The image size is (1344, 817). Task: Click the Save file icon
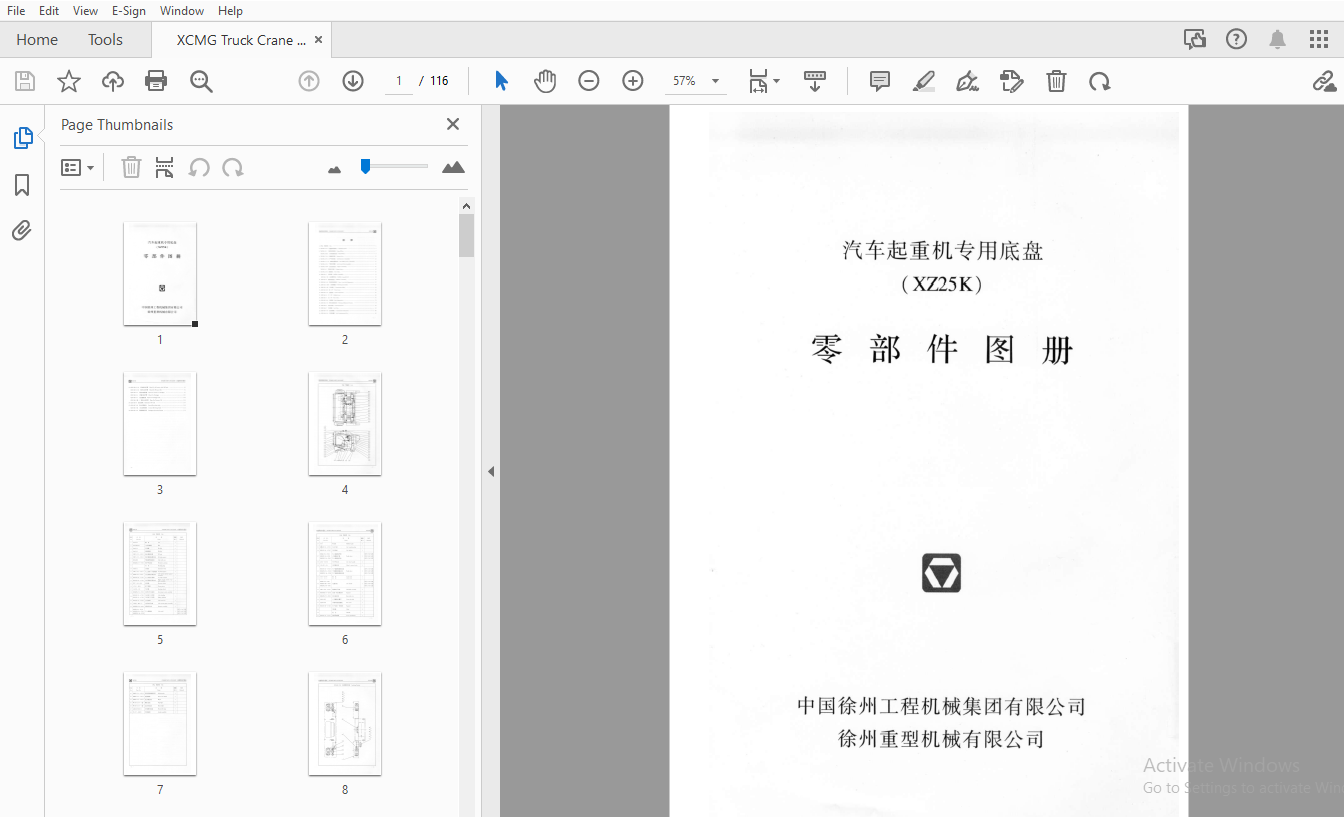click(x=25, y=81)
